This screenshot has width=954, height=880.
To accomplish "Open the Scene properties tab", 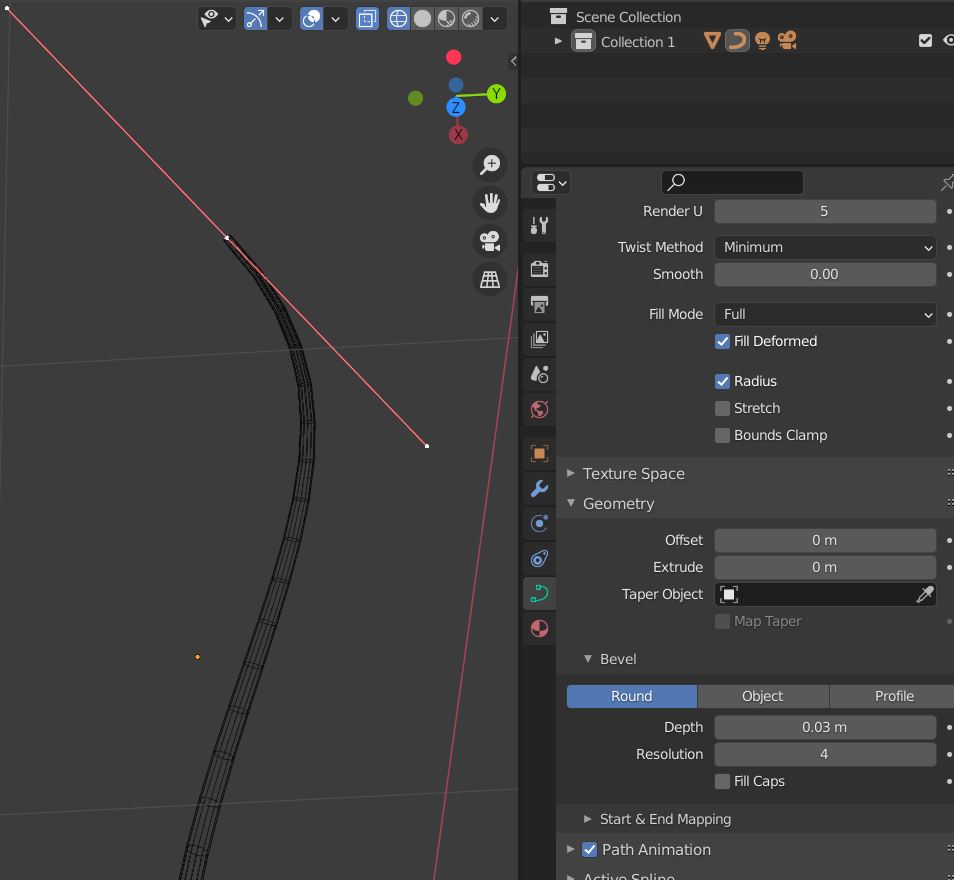I will tap(540, 374).
